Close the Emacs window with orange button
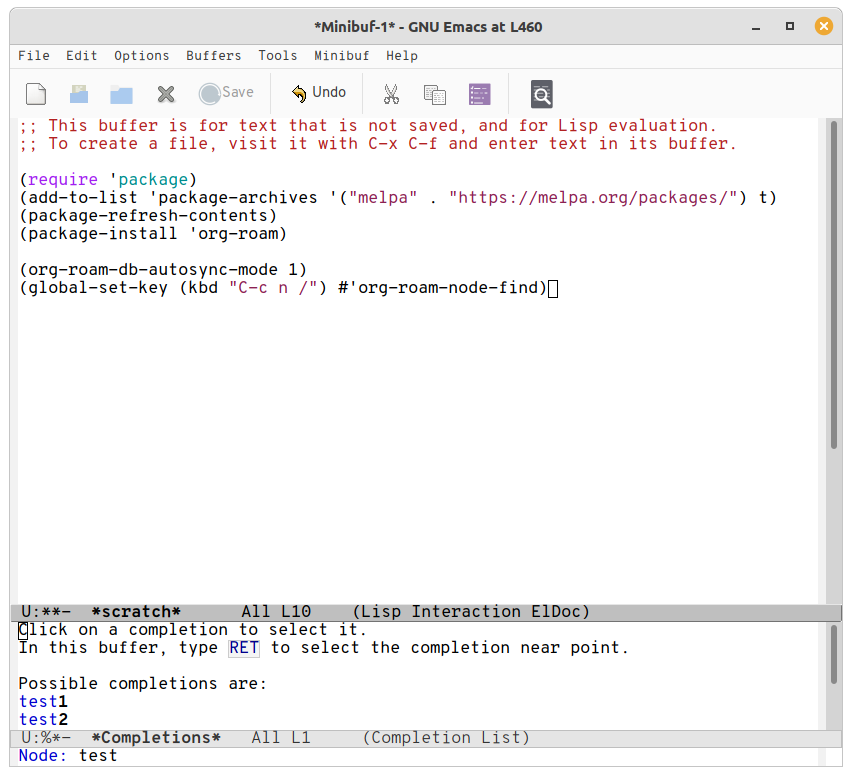Image resolution: width=852 pixels, height=776 pixels. (824, 26)
